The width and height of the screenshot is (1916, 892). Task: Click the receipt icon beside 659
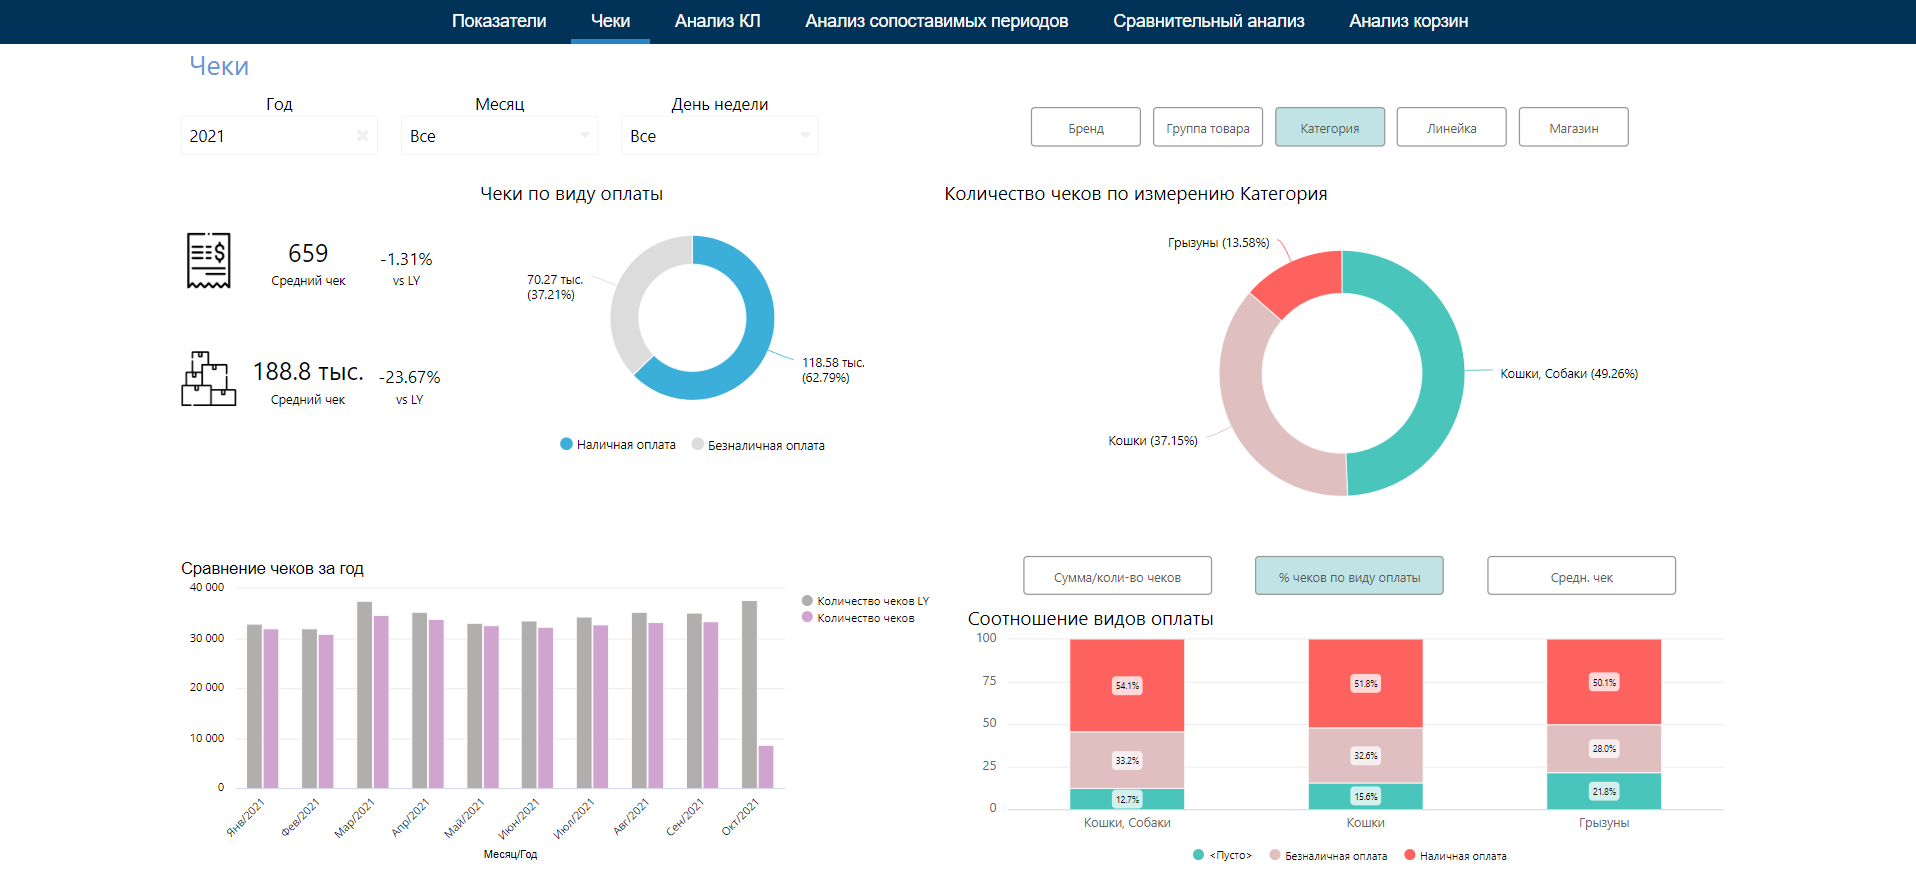point(209,261)
